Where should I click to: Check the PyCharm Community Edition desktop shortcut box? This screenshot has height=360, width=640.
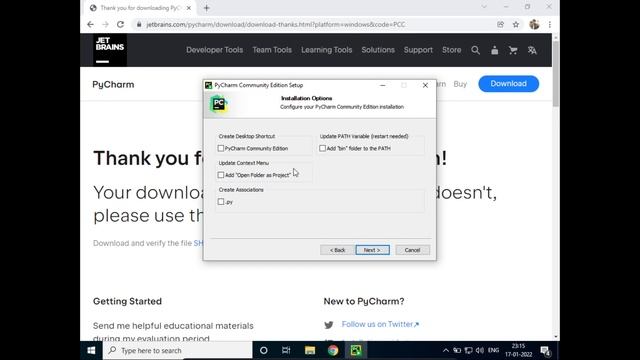221,148
